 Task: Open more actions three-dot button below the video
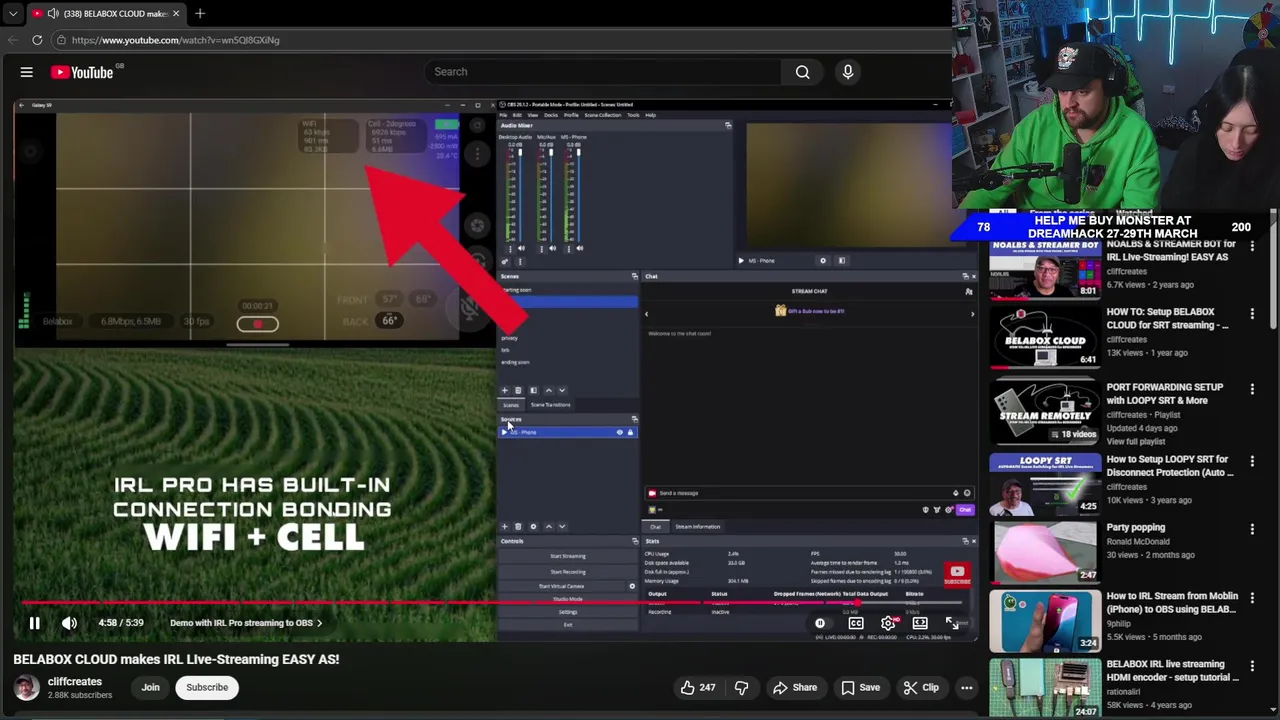point(967,688)
